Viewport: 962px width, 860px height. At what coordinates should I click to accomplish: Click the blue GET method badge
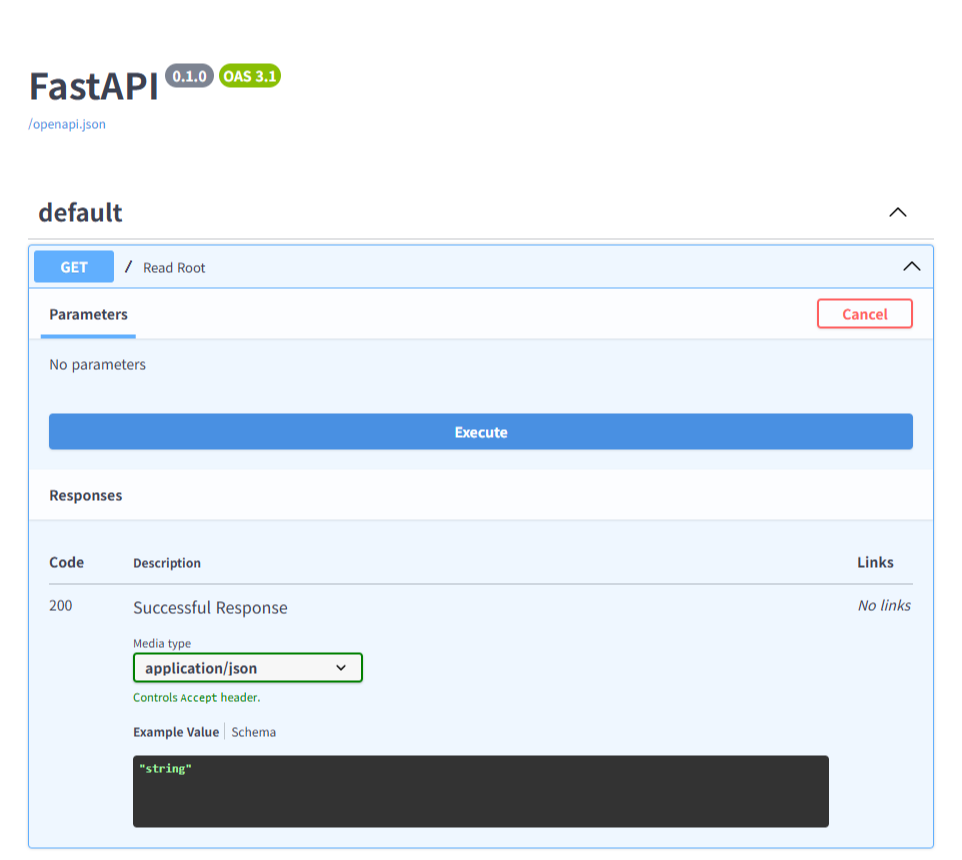74,267
